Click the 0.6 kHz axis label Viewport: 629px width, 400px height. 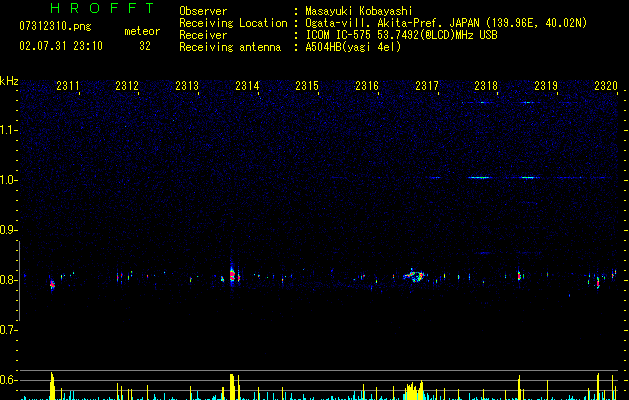9,380
